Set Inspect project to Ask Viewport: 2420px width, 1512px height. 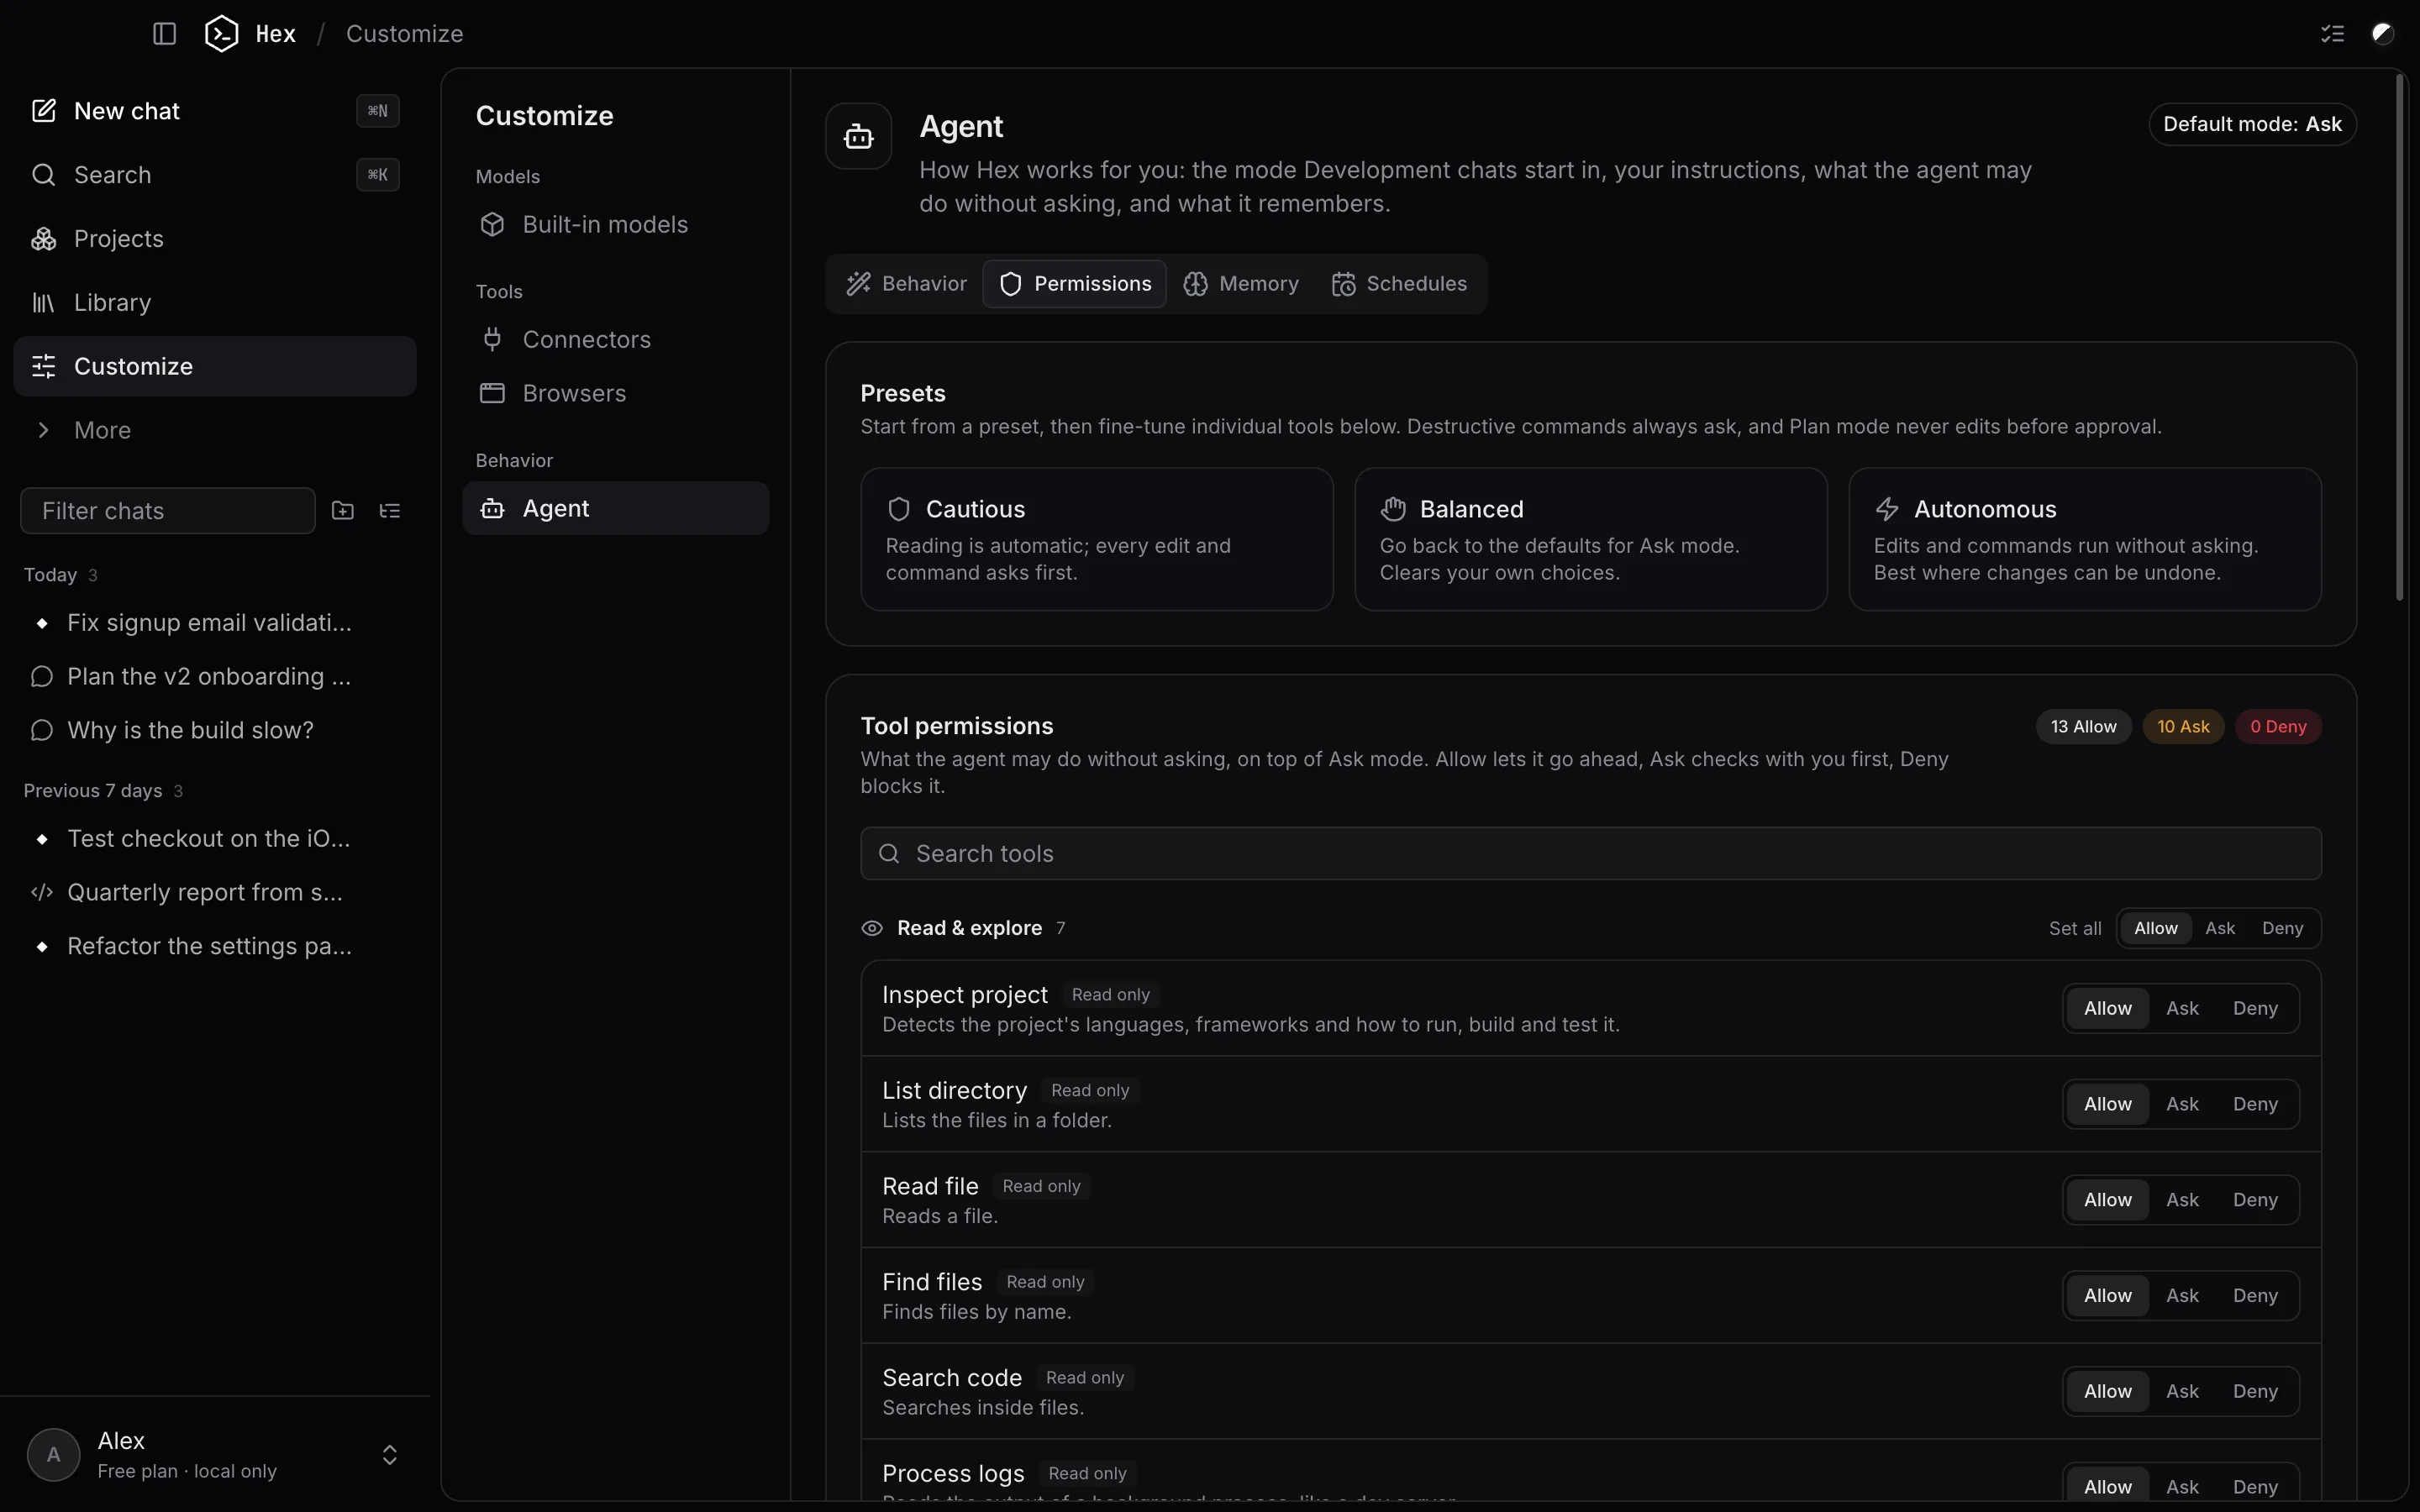pos(2182,1009)
